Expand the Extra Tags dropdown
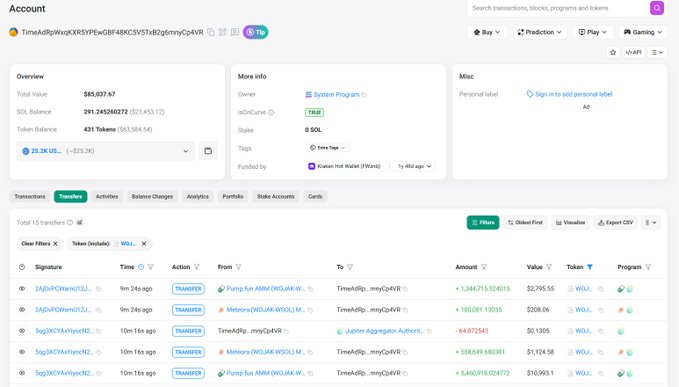Image resolution: width=679 pixels, height=387 pixels. point(328,148)
